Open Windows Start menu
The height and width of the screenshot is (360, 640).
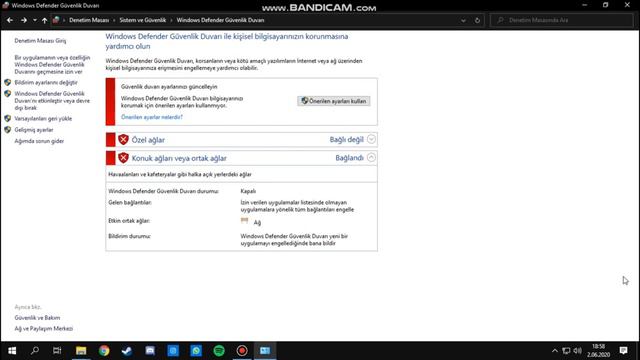tap(12, 351)
